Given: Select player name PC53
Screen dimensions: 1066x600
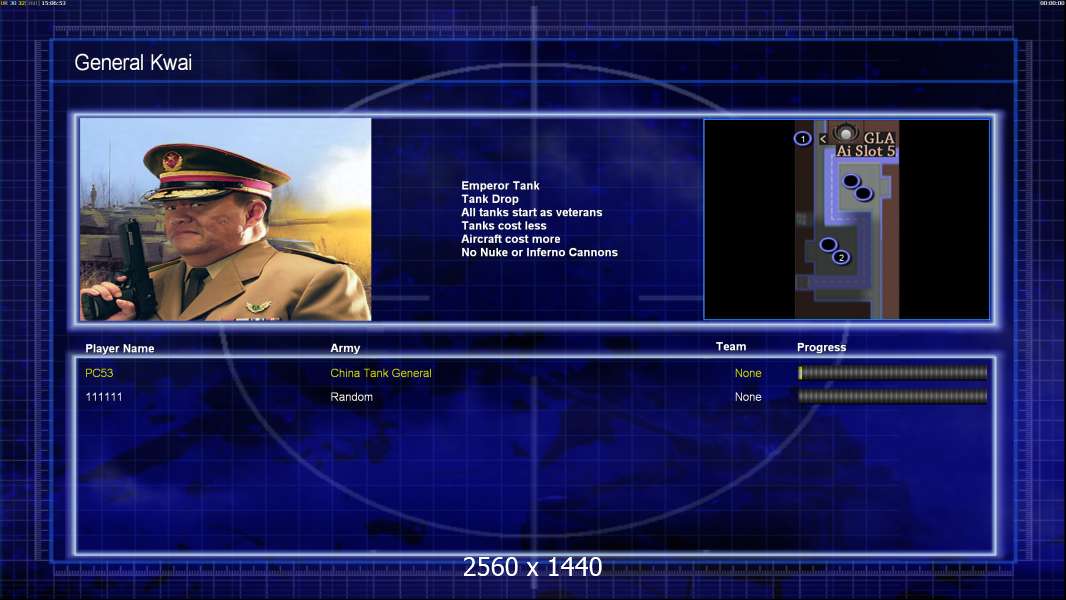Looking at the screenshot, I should click(99, 373).
